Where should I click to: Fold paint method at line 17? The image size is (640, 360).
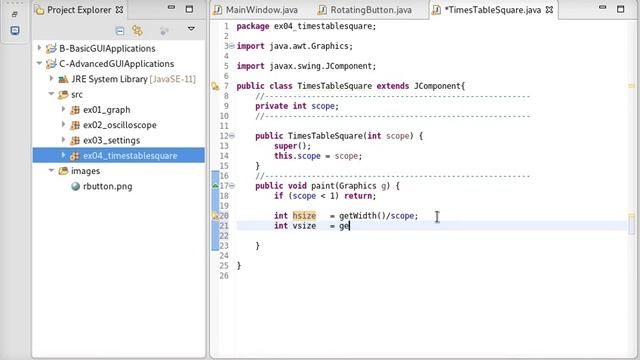[232, 186]
